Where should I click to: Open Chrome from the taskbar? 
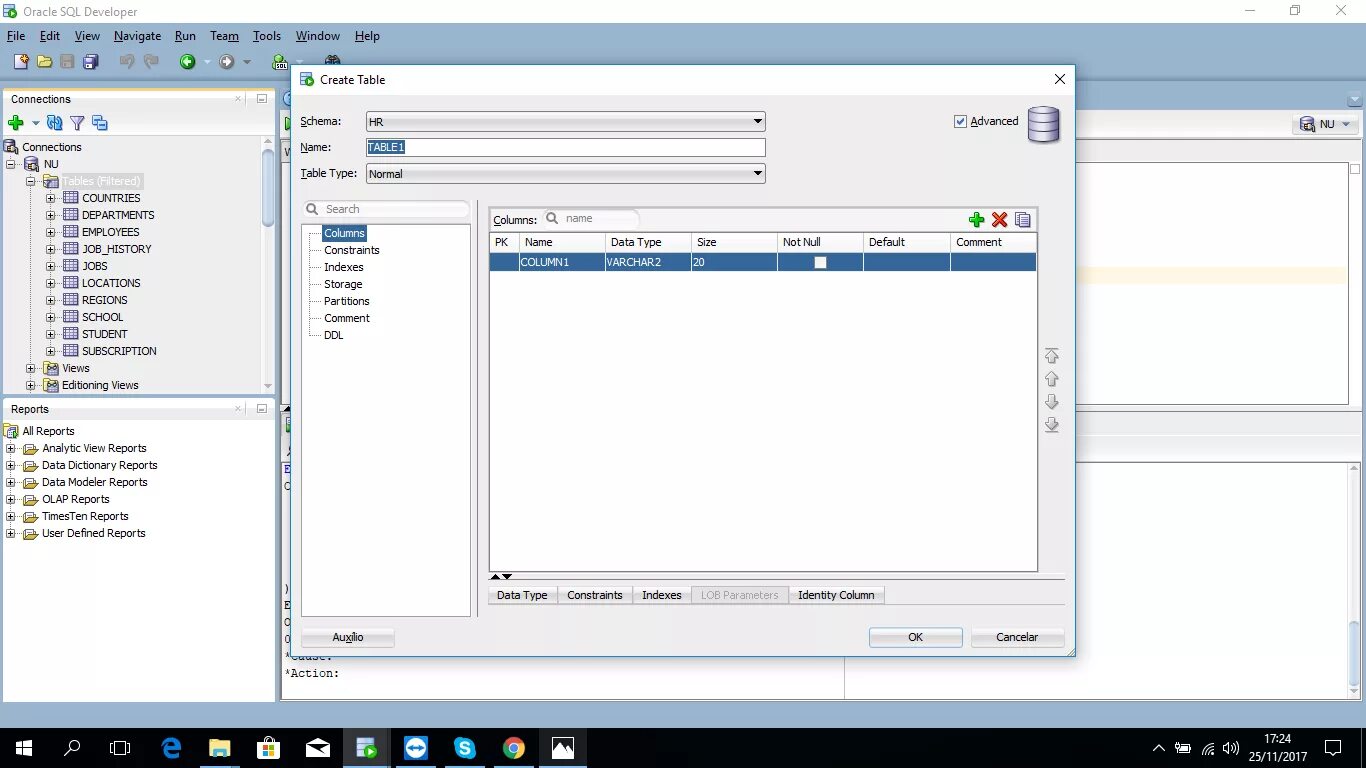point(514,747)
